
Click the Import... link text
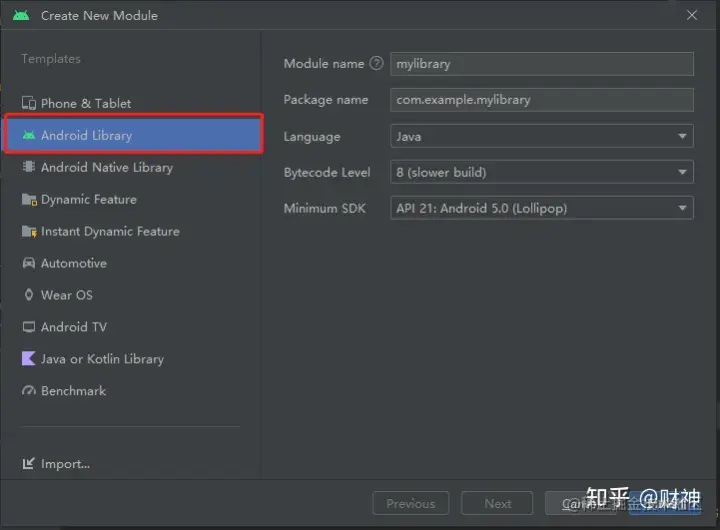pos(66,464)
